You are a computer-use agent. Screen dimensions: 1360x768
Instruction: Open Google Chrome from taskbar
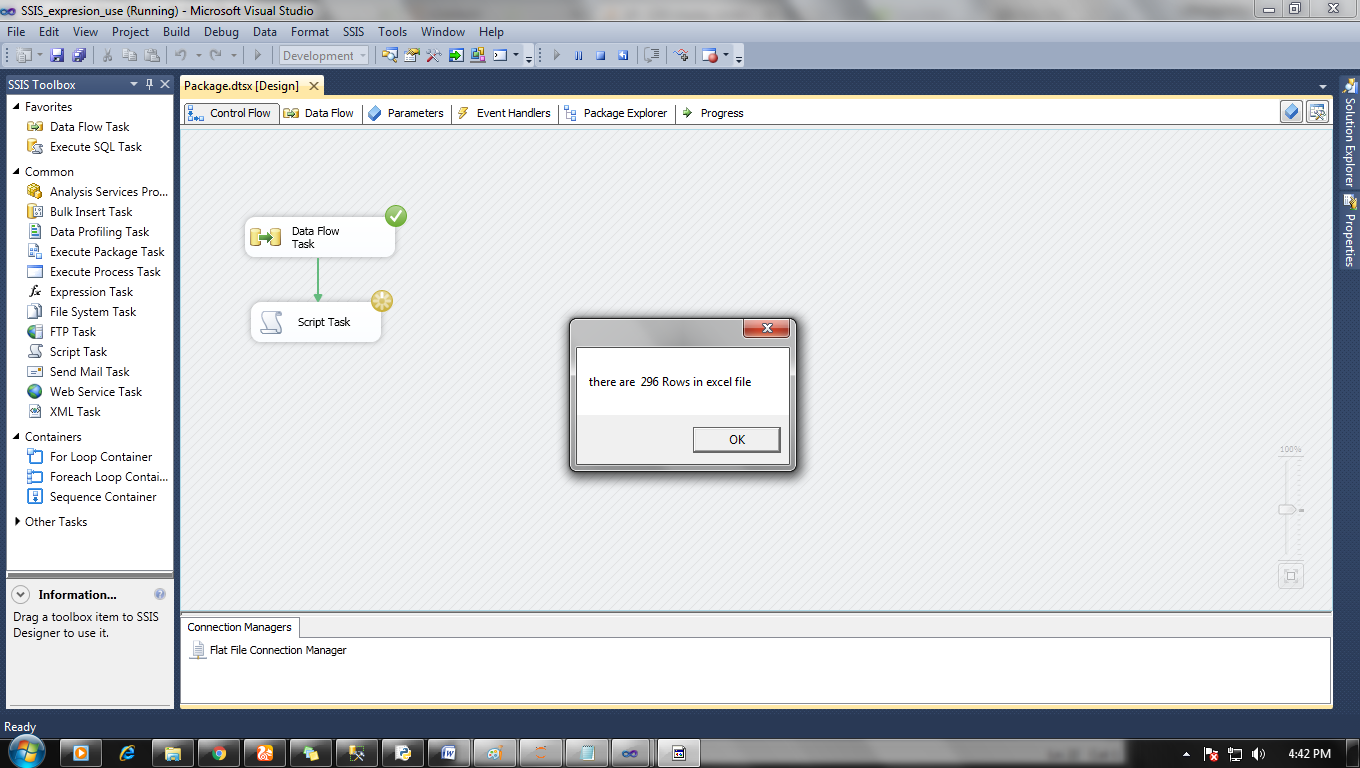pos(219,753)
